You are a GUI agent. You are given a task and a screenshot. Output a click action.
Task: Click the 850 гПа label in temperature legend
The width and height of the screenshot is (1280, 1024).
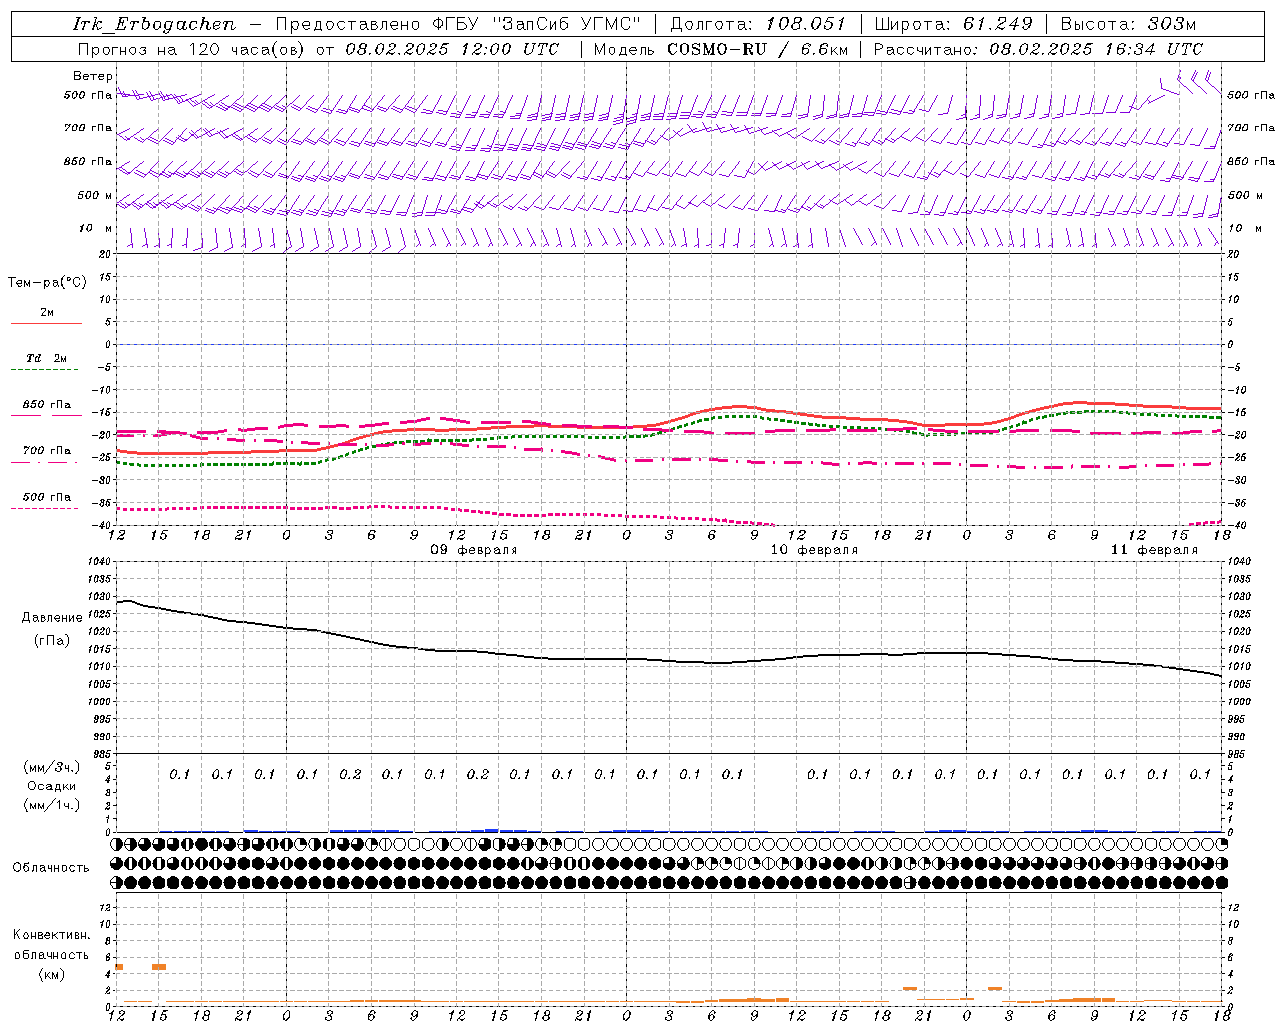(46, 405)
